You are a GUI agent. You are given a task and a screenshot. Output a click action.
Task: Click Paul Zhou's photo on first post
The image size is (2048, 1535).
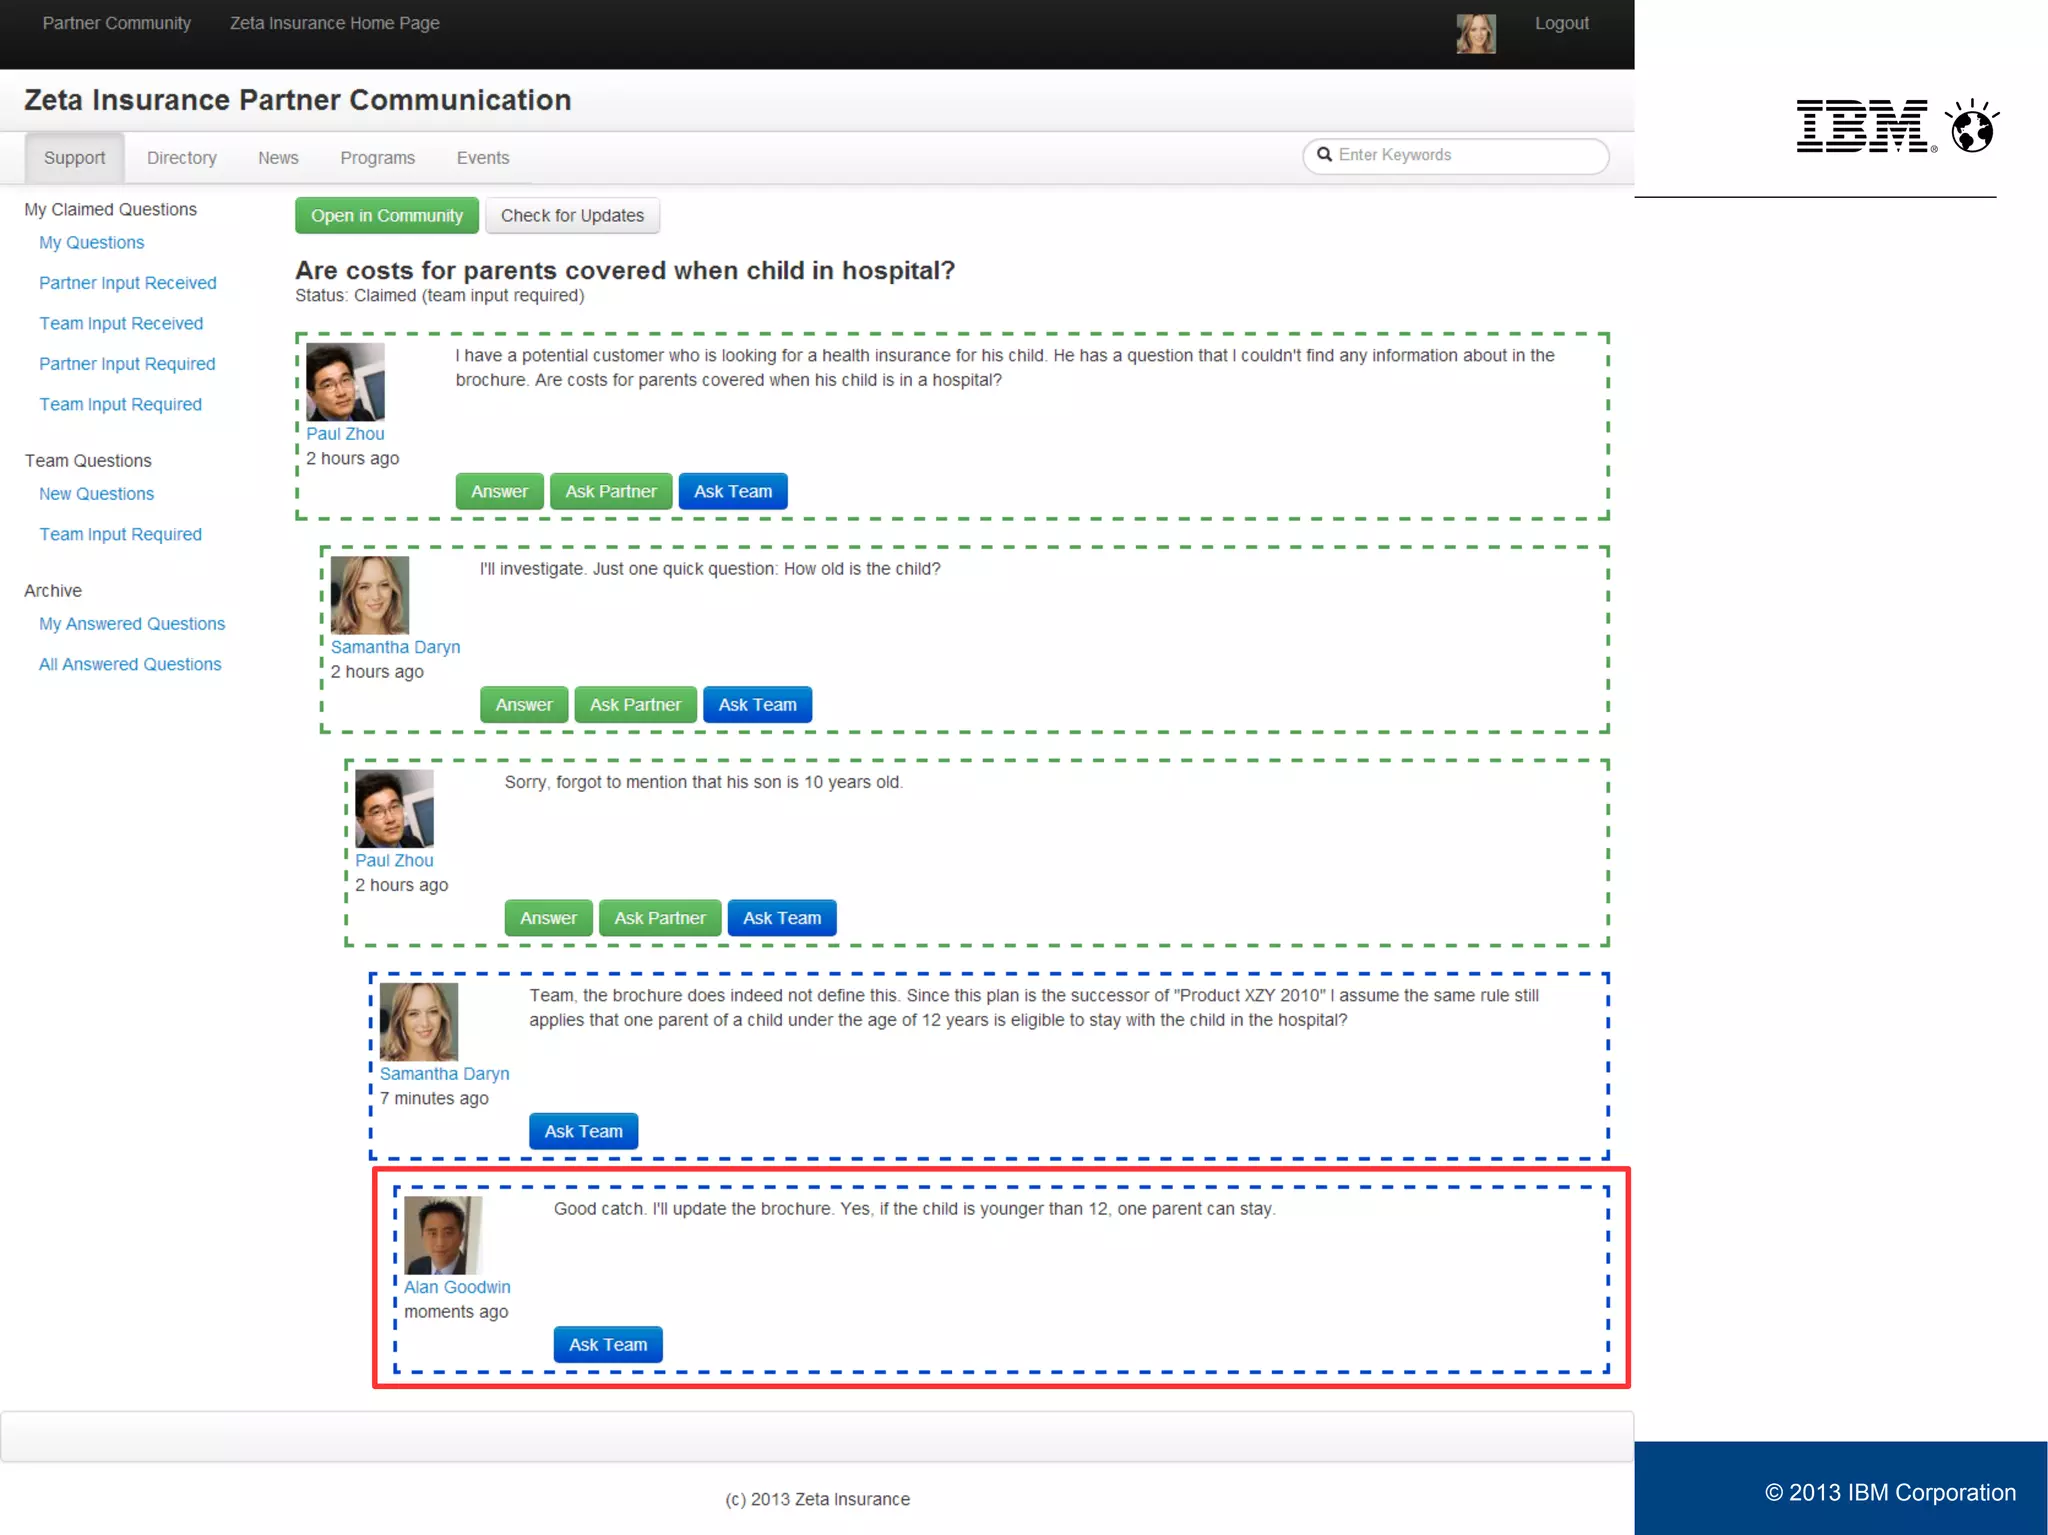(345, 382)
